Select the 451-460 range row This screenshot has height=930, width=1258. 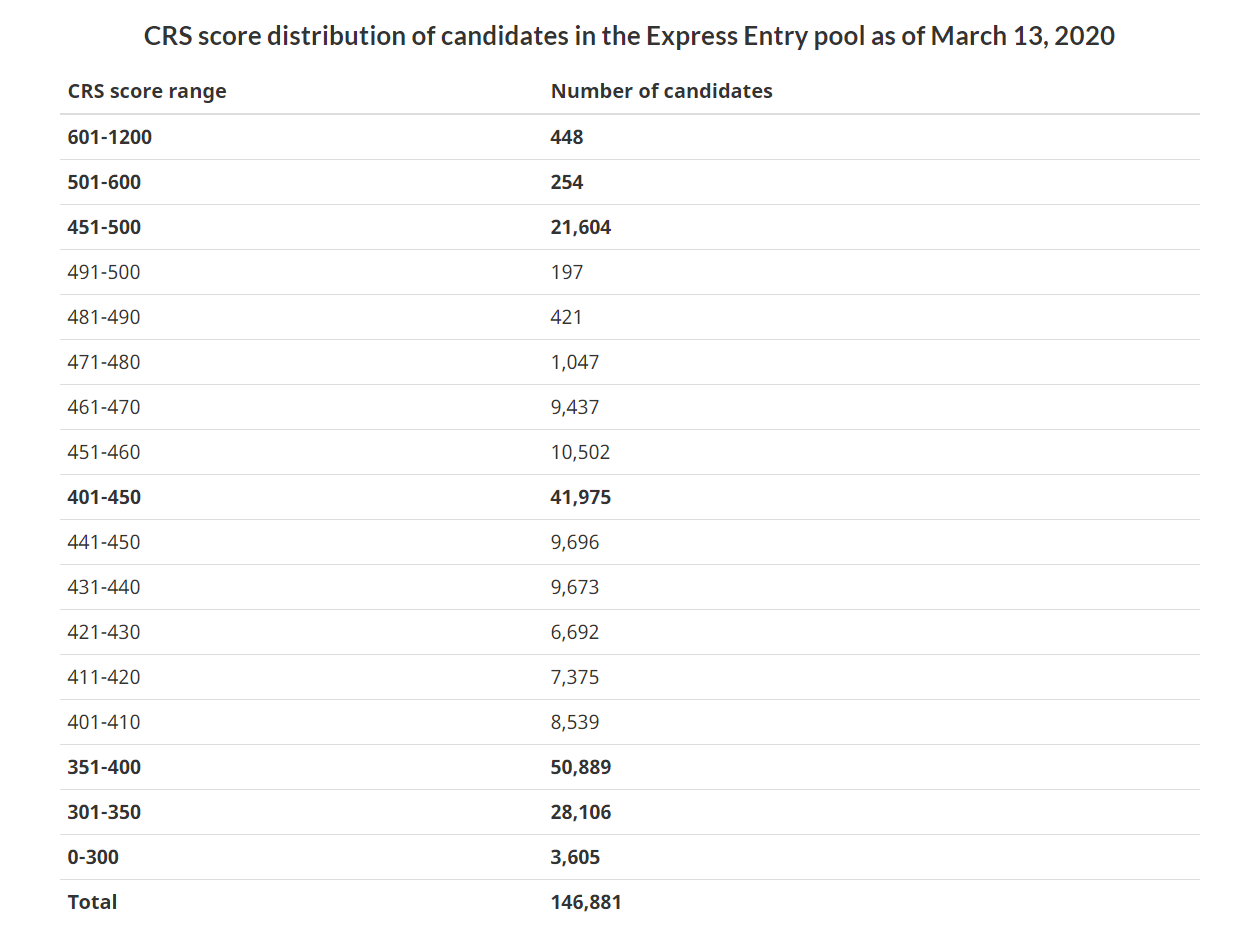pos(629,452)
